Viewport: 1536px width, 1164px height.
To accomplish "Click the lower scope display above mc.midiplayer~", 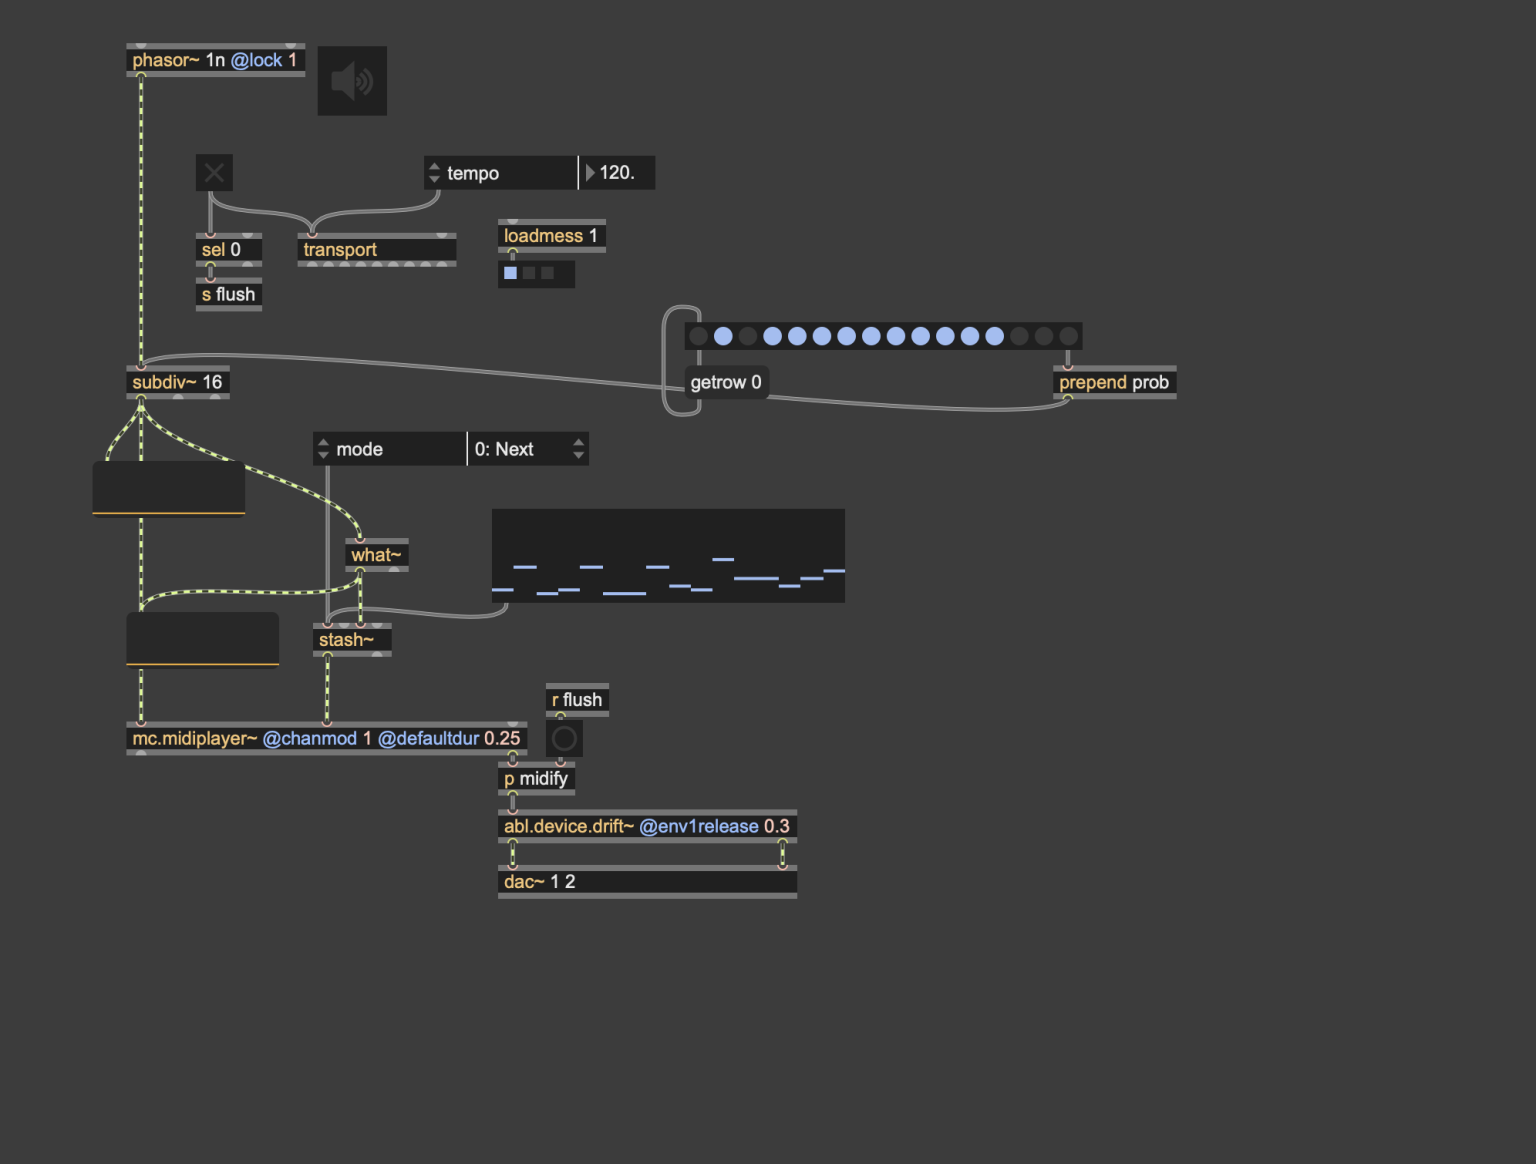I will coord(203,639).
